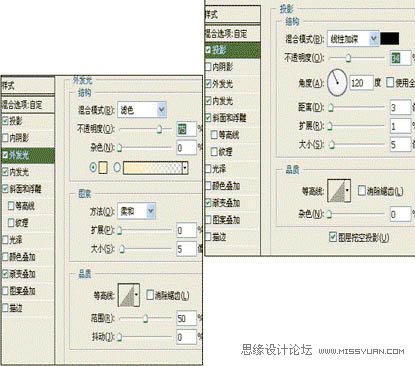Click the 不透明度 value field in Drop Shadow dialog
The height and width of the screenshot is (366, 415).
pos(400,58)
